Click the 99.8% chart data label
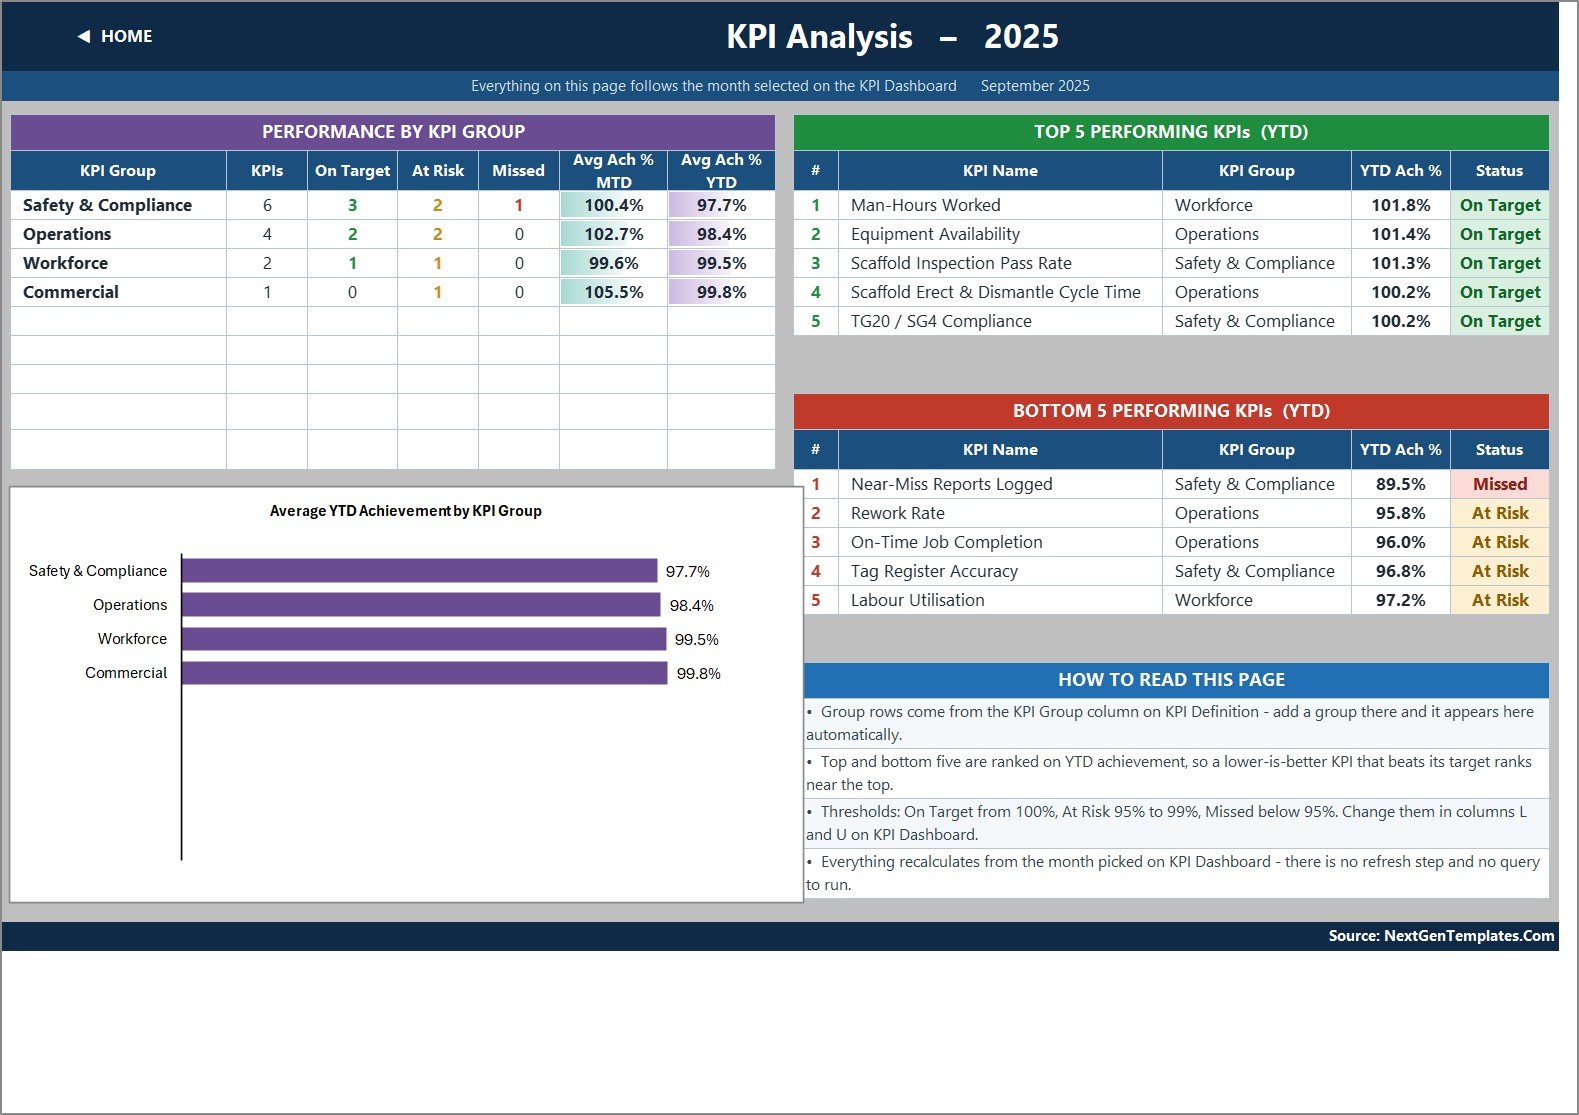 tap(698, 674)
